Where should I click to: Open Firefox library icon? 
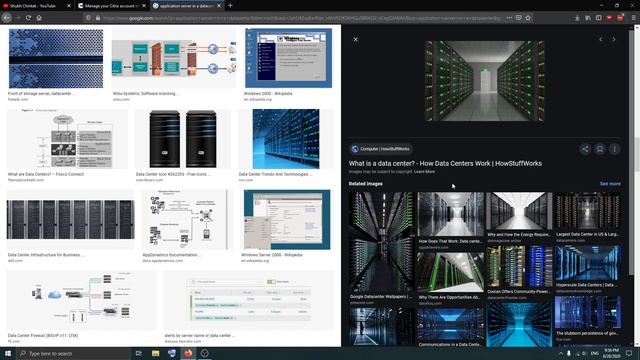coord(588,18)
